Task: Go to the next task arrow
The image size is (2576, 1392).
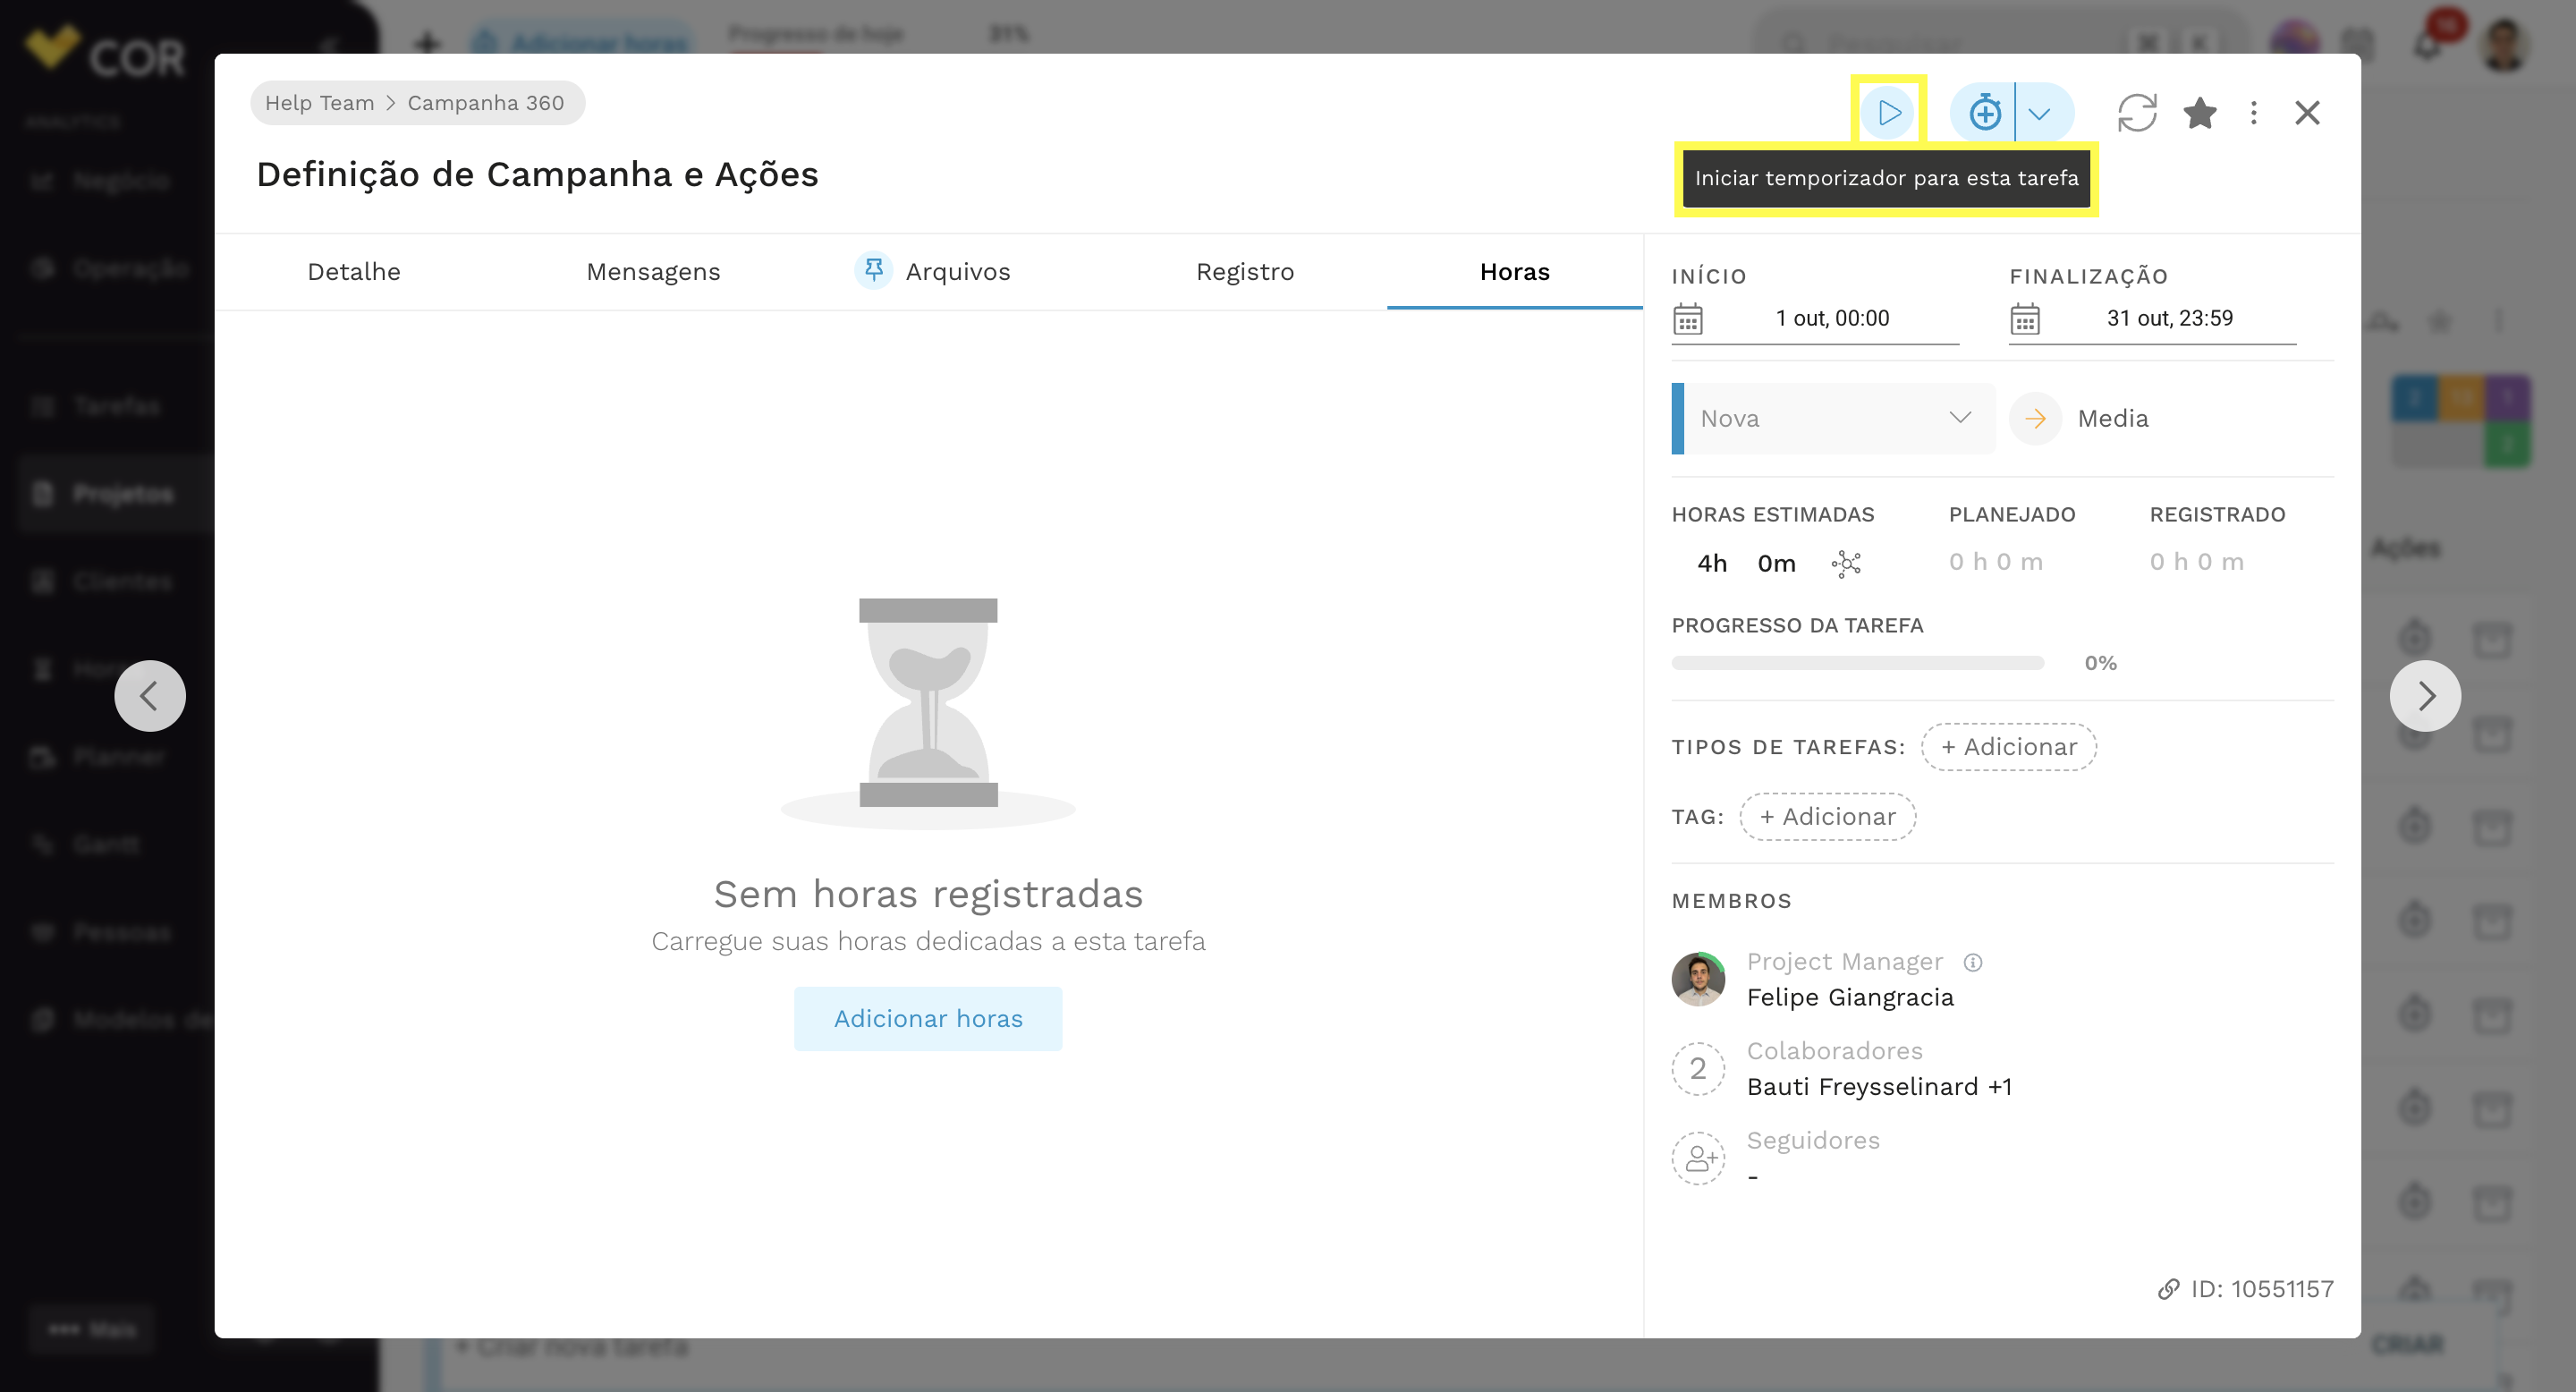Action: 2425,696
